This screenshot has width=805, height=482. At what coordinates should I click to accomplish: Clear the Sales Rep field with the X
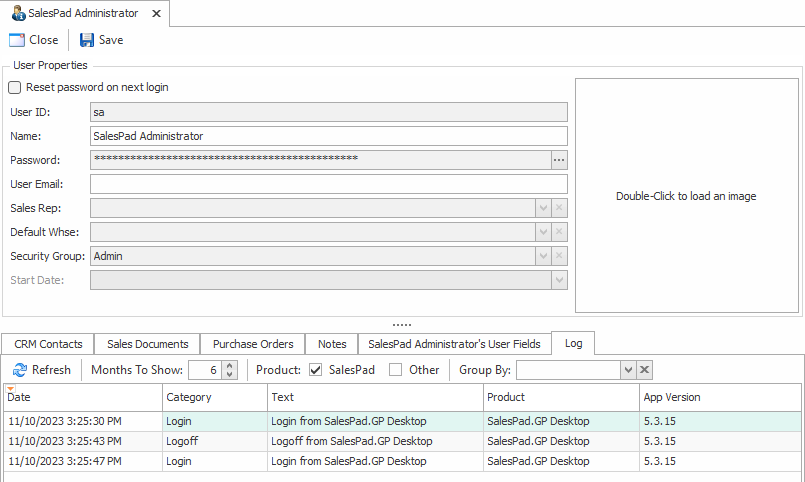click(x=559, y=208)
